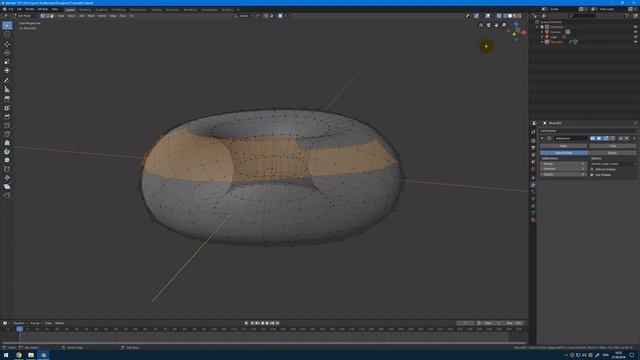Expand the Torus.001 outliner entry
This screenshot has height=360, width=640.
click(x=542, y=42)
